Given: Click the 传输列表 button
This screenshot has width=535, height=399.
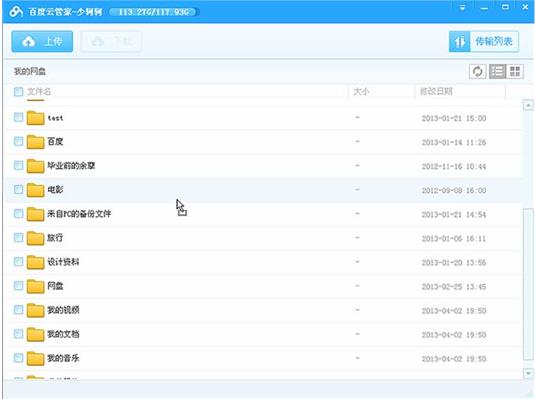Looking at the screenshot, I should coord(484,42).
